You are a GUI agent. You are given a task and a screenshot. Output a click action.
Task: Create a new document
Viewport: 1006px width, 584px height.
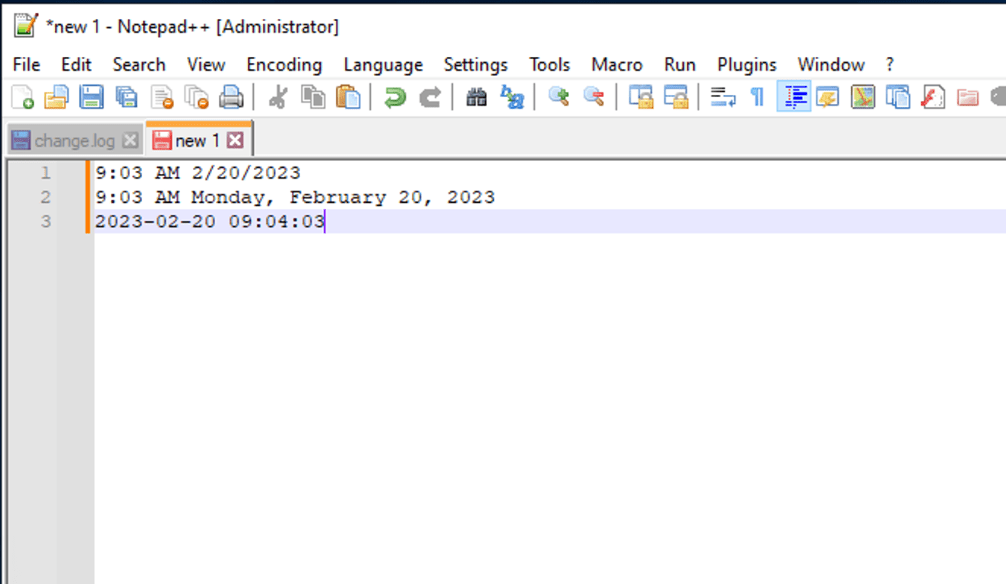pyautogui.click(x=19, y=97)
